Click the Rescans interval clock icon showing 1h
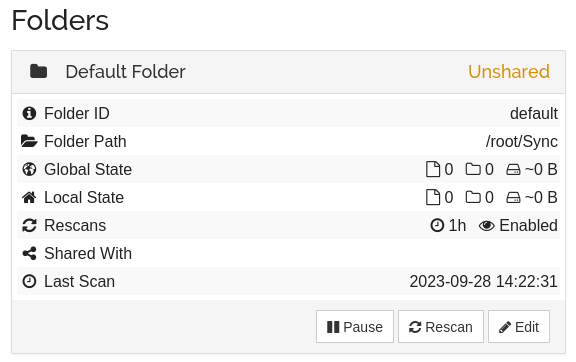The height and width of the screenshot is (362, 576). [x=437, y=225]
